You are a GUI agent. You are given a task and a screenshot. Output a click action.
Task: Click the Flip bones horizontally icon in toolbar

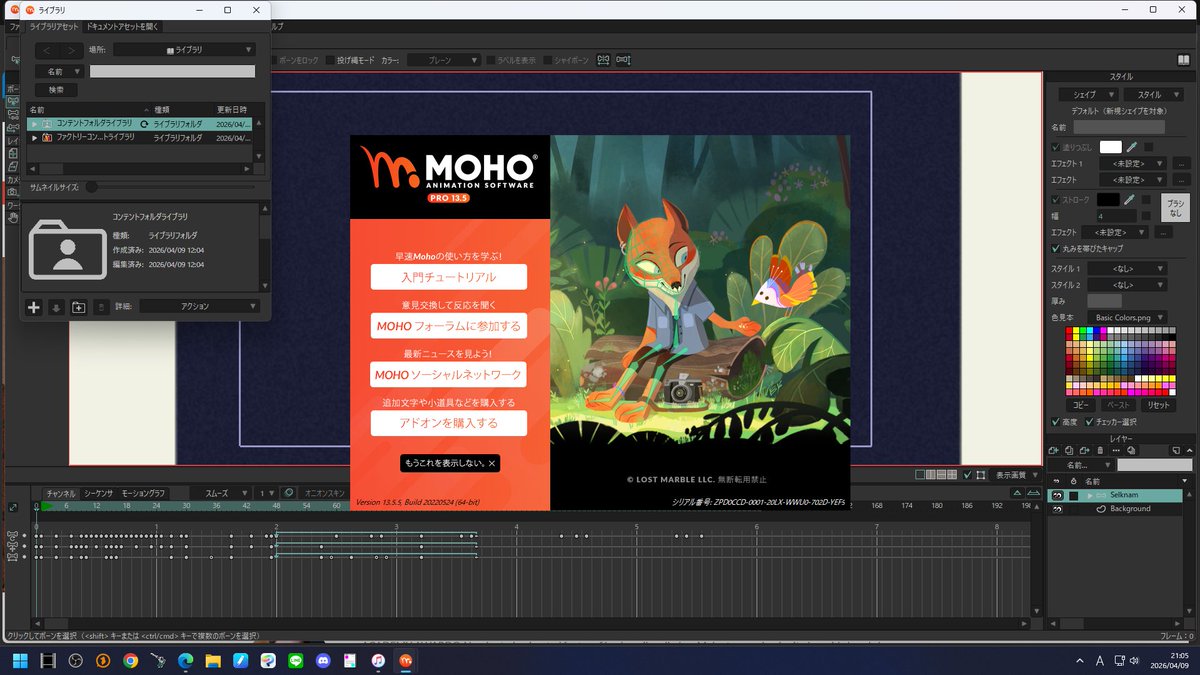click(x=603, y=60)
